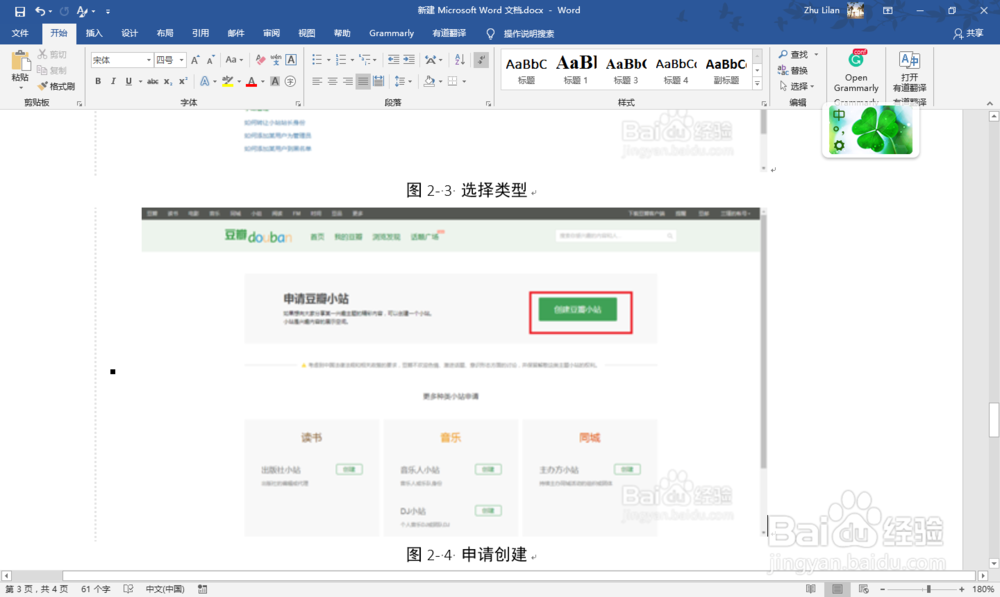This screenshot has width=1000, height=597.
Task: Switch to the Insert (插入) tab
Action: point(94,33)
